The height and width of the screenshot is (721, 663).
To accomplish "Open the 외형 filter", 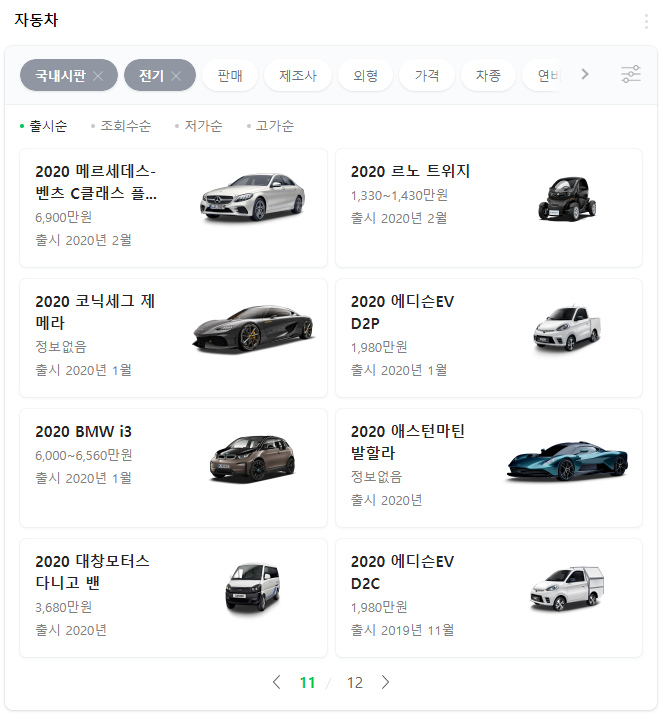I will (366, 75).
